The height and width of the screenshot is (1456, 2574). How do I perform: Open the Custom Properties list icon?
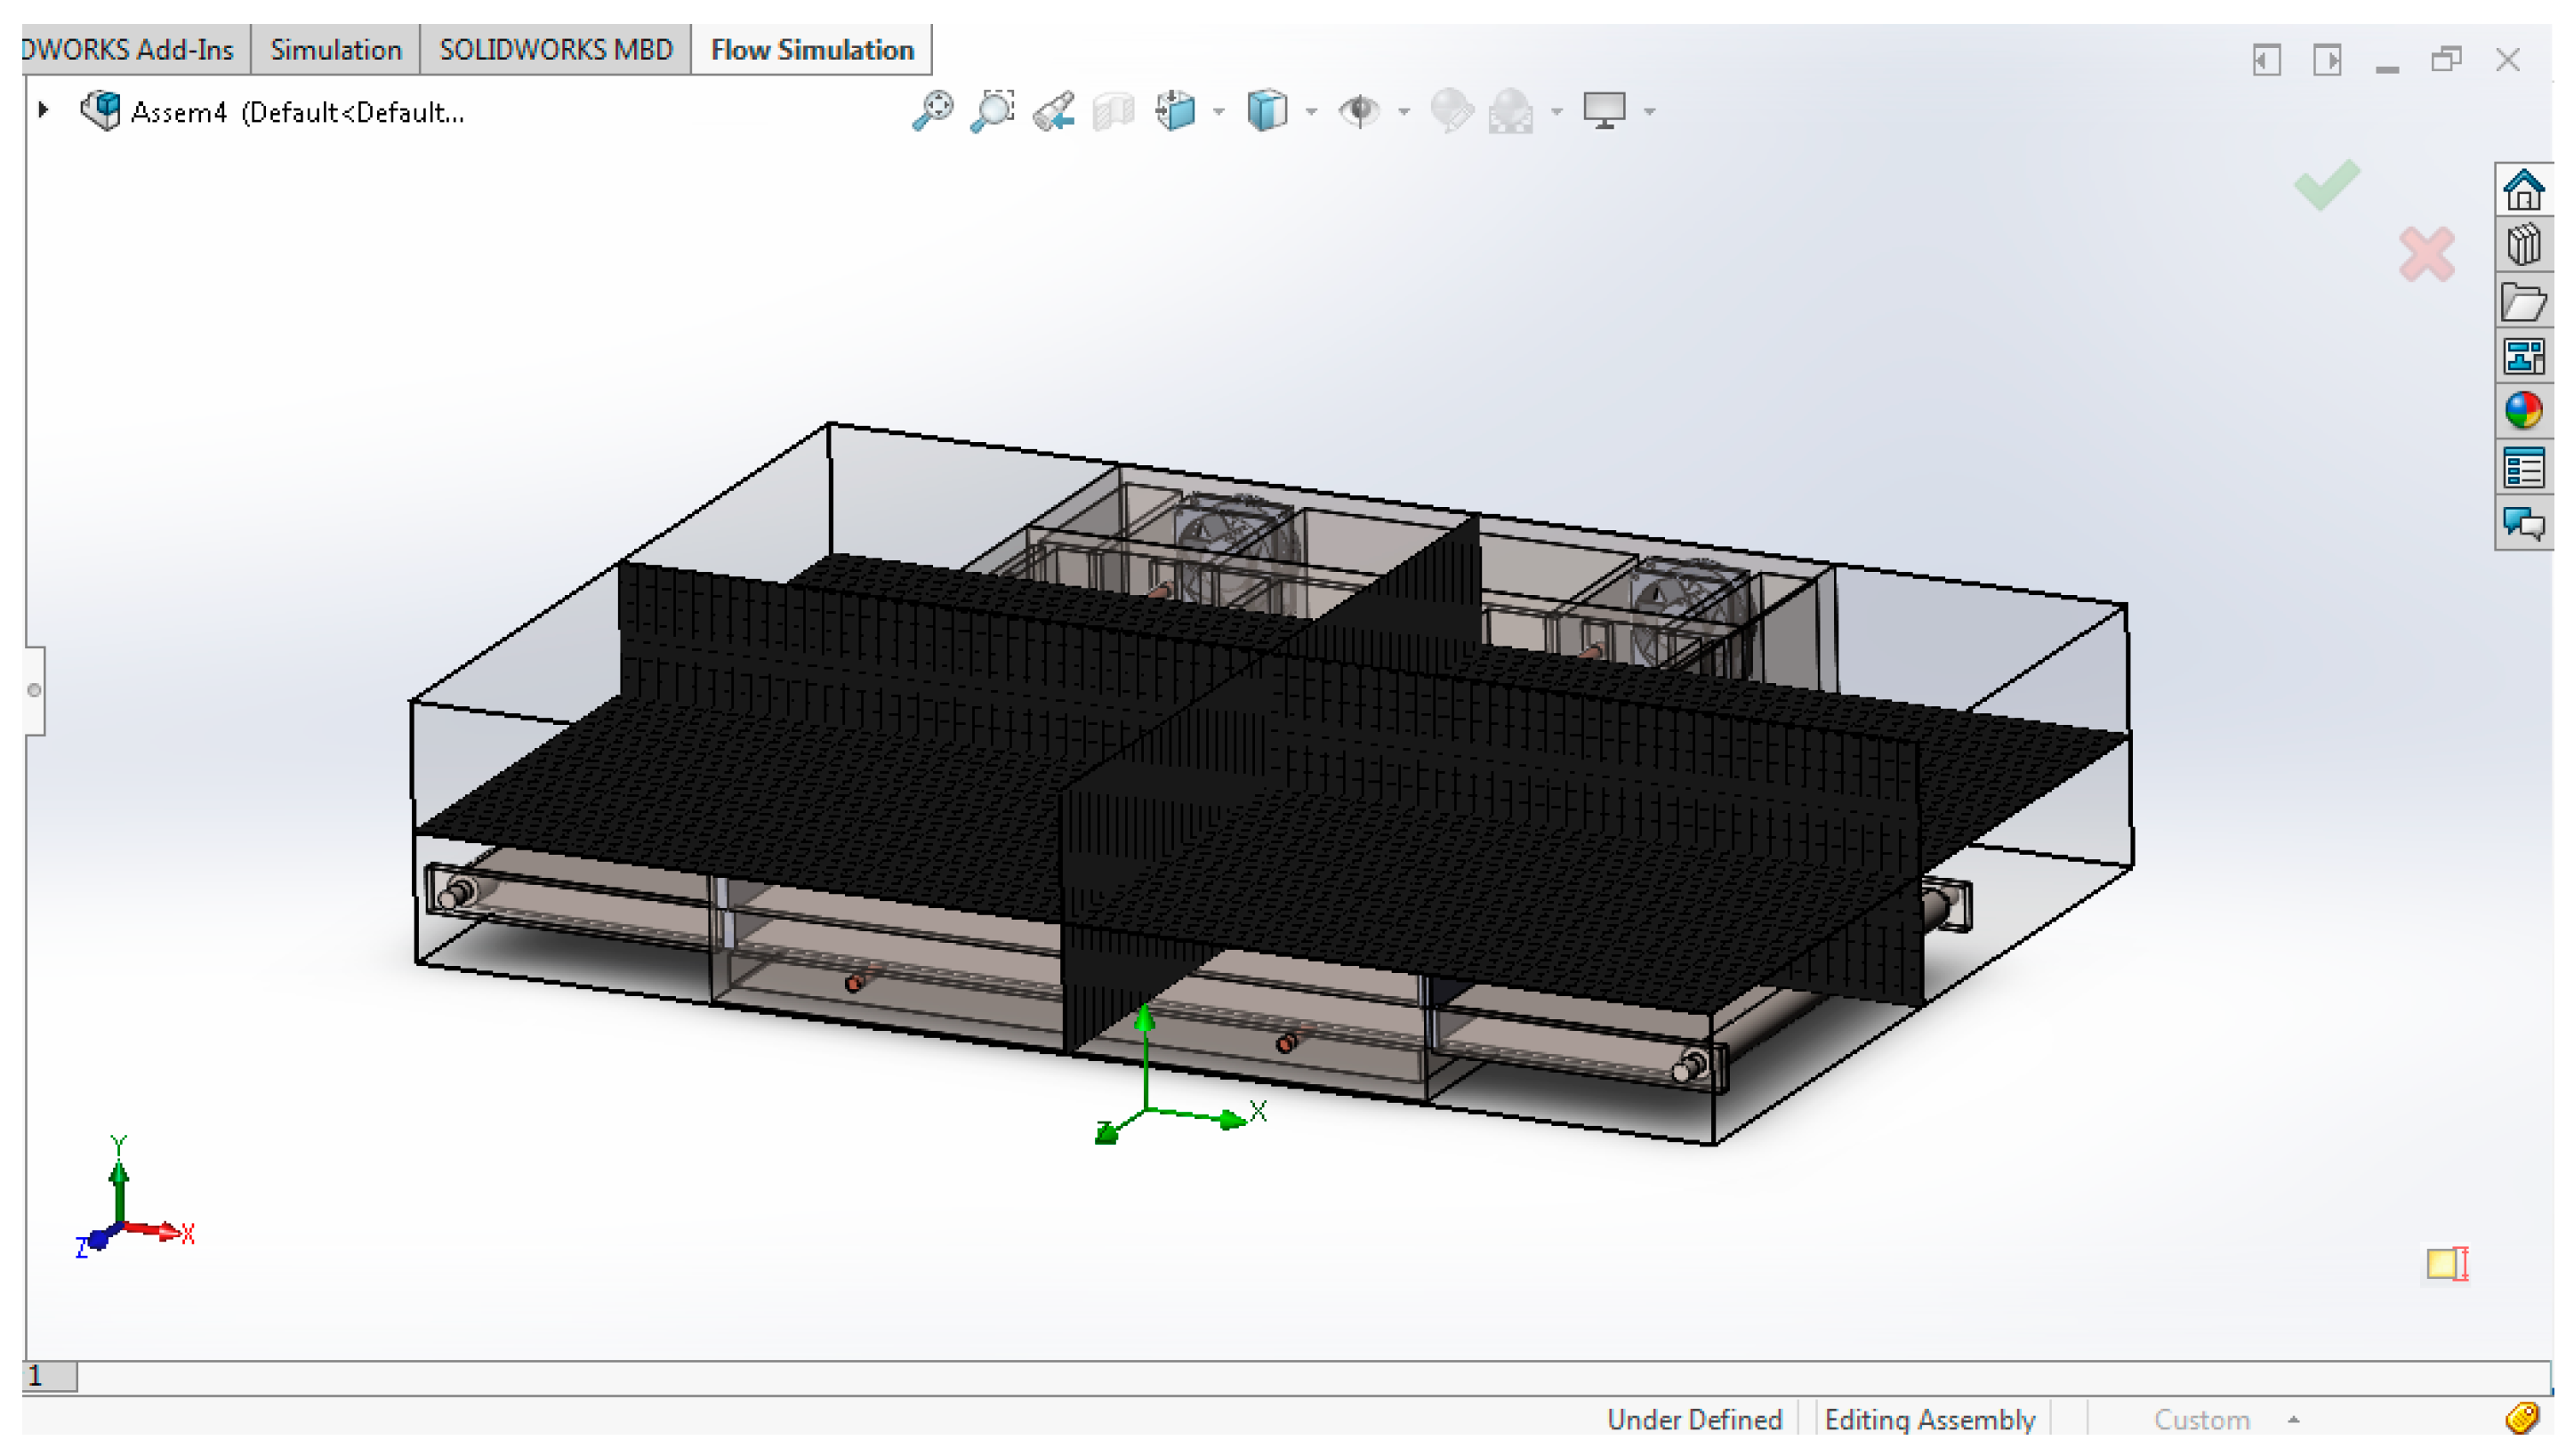2522,467
